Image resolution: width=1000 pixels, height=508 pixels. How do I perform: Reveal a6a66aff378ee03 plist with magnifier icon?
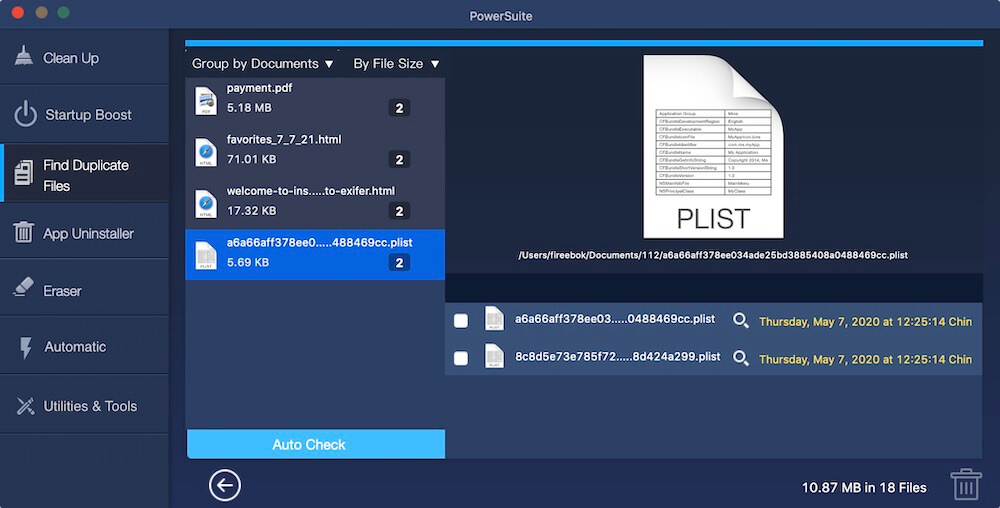pos(740,321)
